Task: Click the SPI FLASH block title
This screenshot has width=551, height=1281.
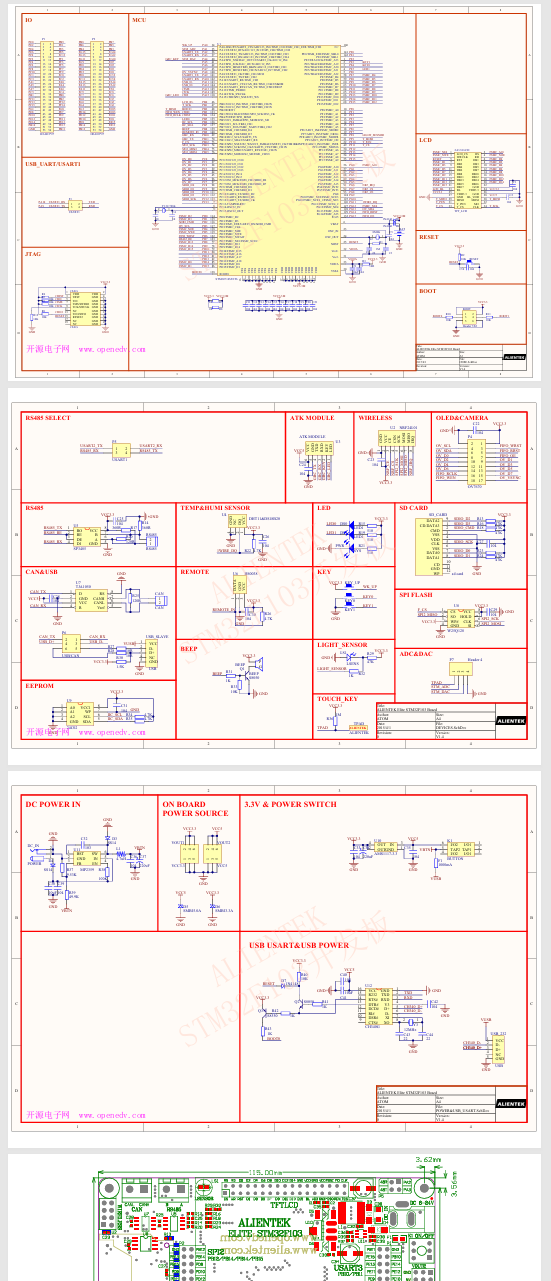Action: click(416, 595)
